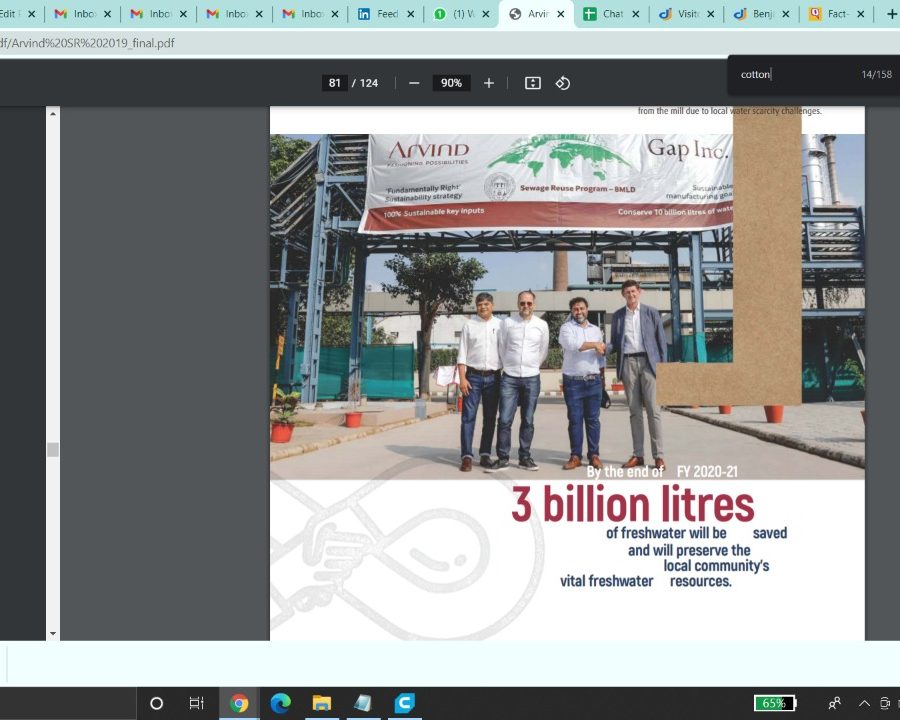Click the 90% zoom level field

pos(451,83)
